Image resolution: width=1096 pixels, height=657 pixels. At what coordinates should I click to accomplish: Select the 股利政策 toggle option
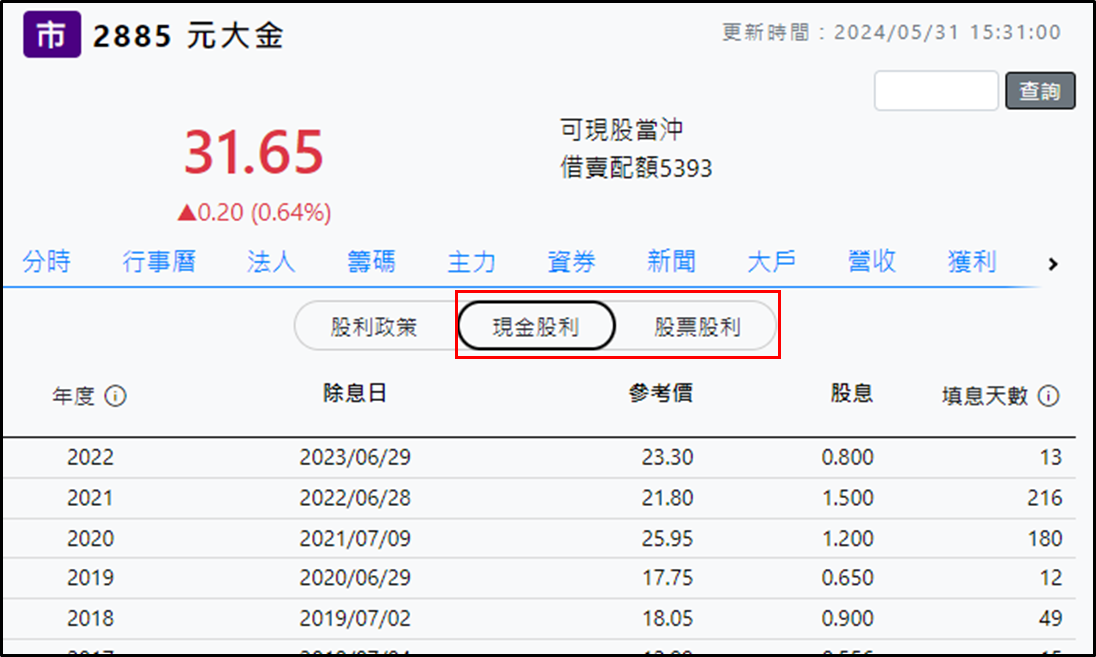(374, 327)
